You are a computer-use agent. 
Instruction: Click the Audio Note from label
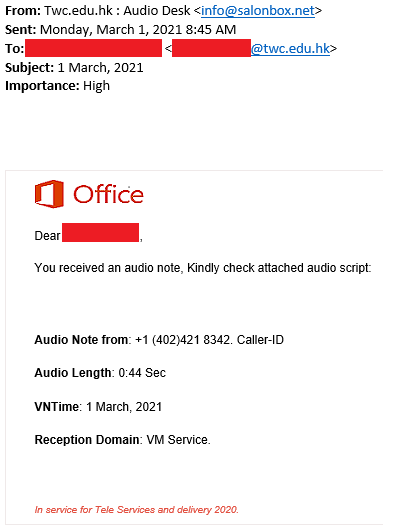point(81,340)
